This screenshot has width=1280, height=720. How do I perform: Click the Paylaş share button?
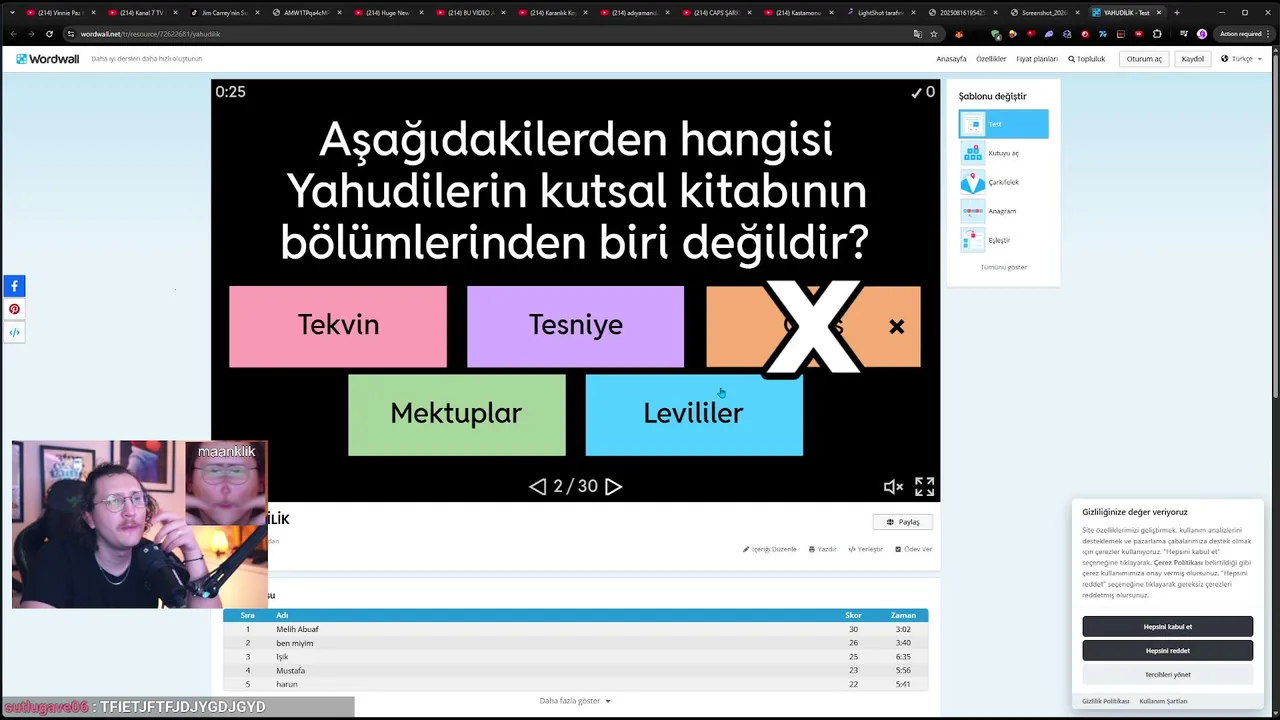[x=903, y=522]
